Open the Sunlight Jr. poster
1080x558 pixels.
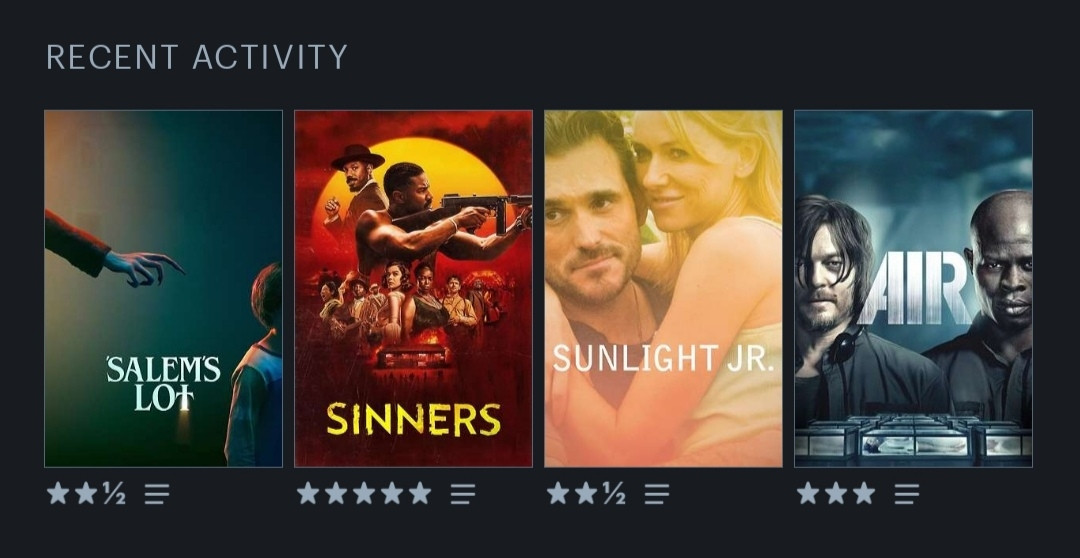pyautogui.click(x=663, y=289)
